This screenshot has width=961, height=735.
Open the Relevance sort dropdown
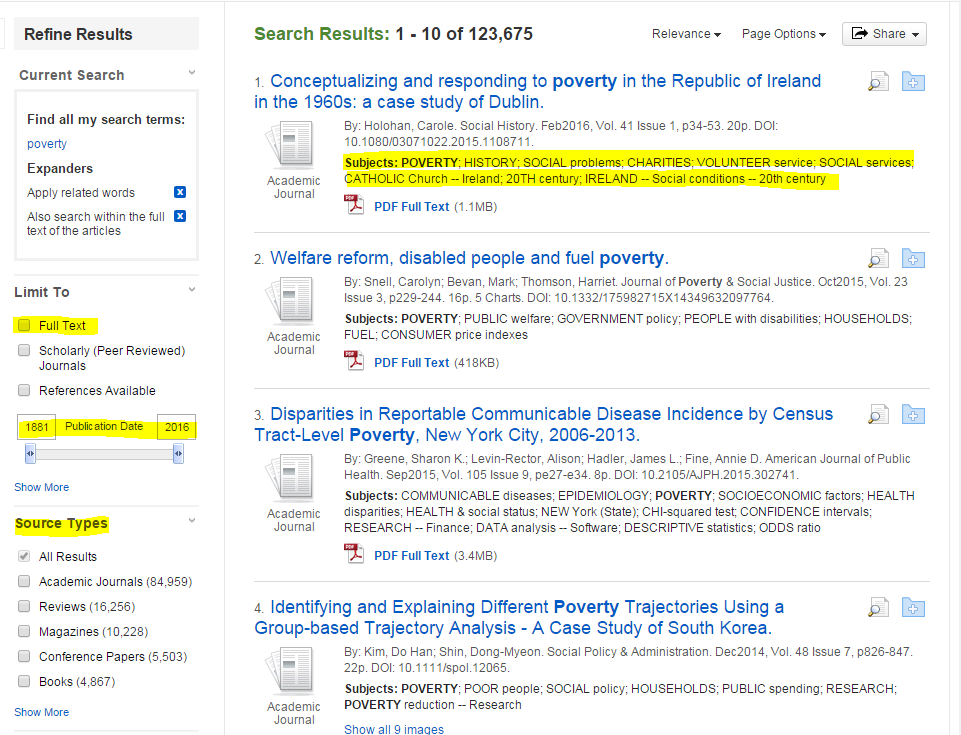pyautogui.click(x=685, y=33)
